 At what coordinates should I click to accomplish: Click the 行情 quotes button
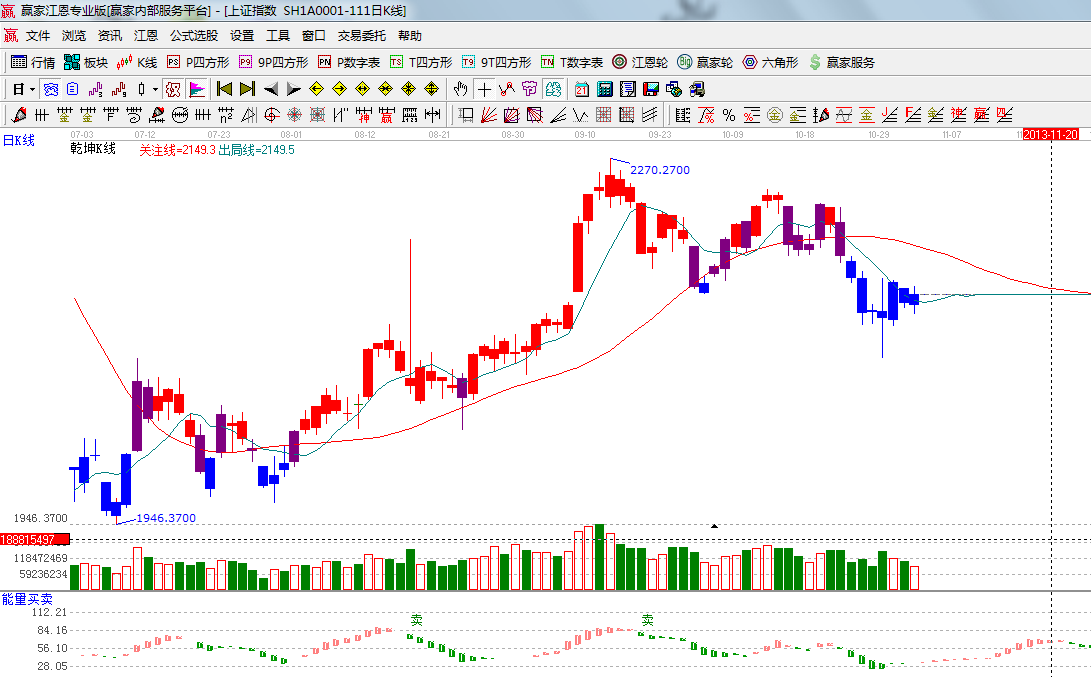pos(33,62)
